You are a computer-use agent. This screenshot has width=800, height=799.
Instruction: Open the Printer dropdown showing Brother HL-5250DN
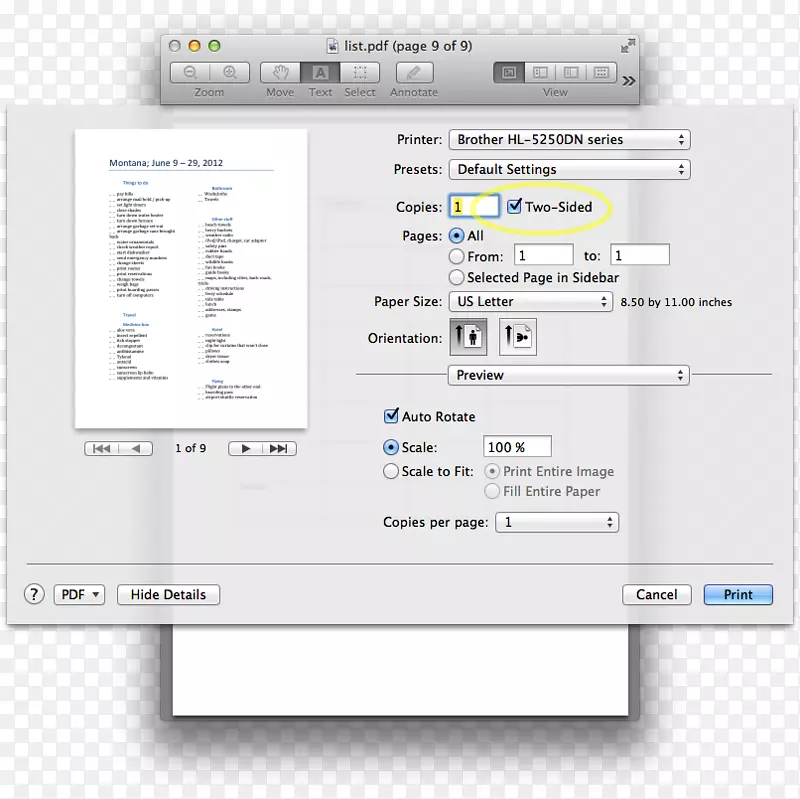(x=569, y=139)
